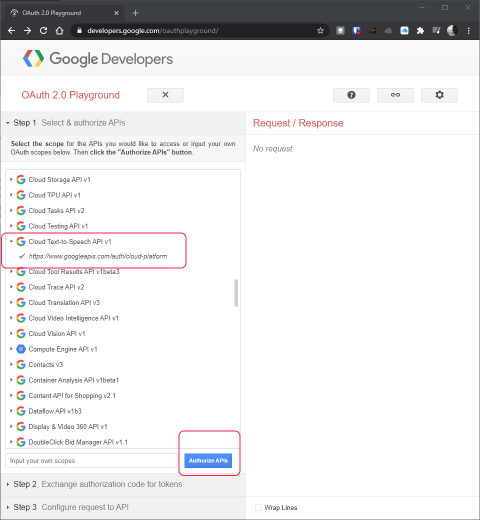Screen dimensions: 480x520
Task: Bookmark this page with the star
Action: [x=320, y=31]
